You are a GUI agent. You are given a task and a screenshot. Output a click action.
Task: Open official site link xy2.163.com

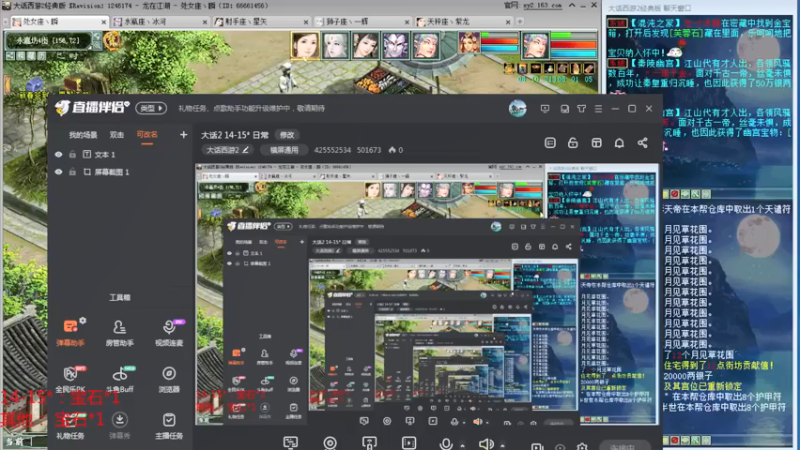[x=541, y=6]
